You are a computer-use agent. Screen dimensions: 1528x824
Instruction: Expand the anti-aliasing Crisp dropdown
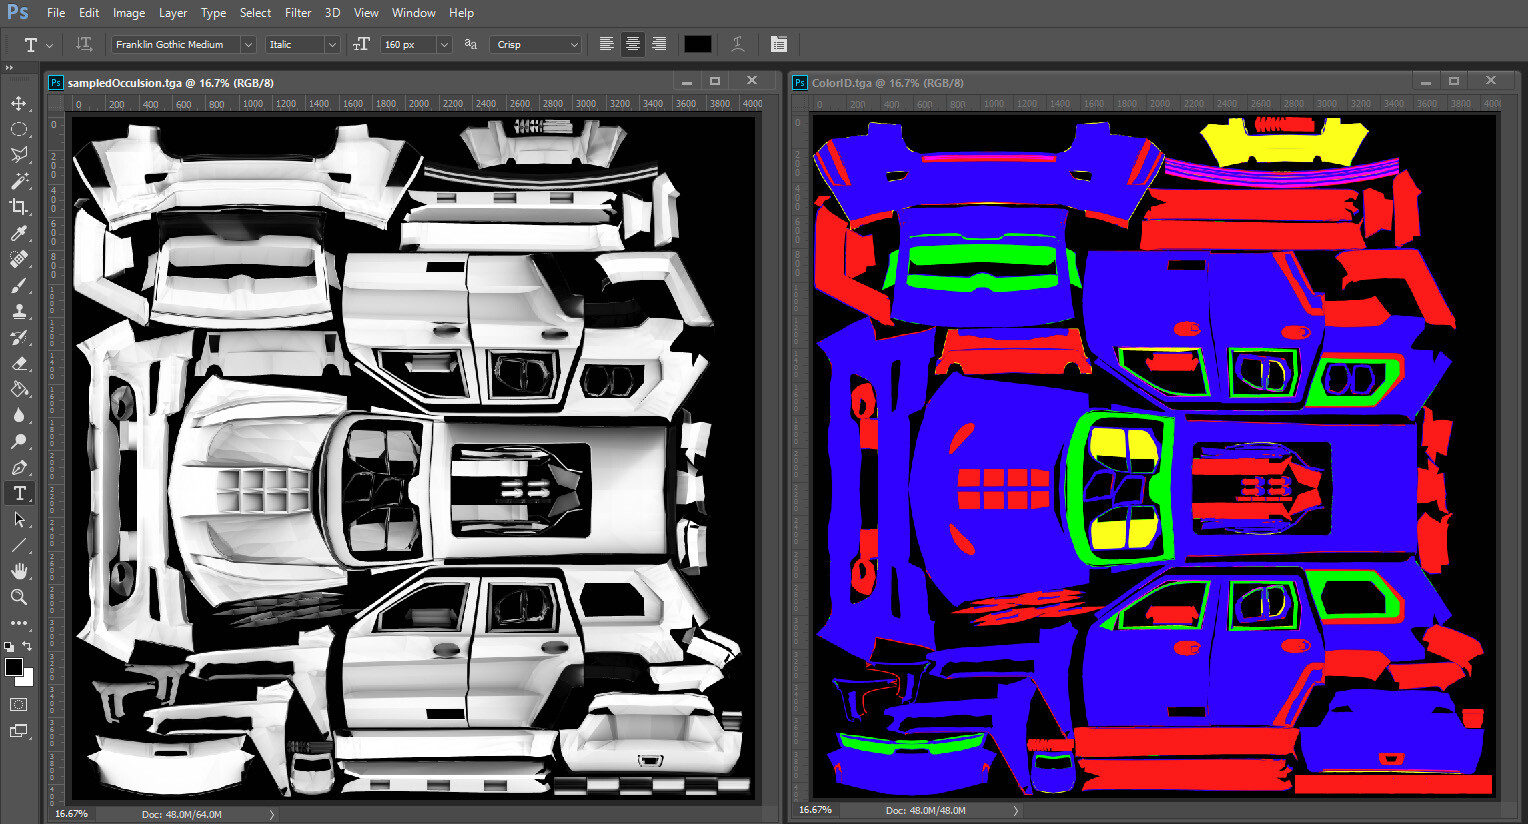pos(573,44)
